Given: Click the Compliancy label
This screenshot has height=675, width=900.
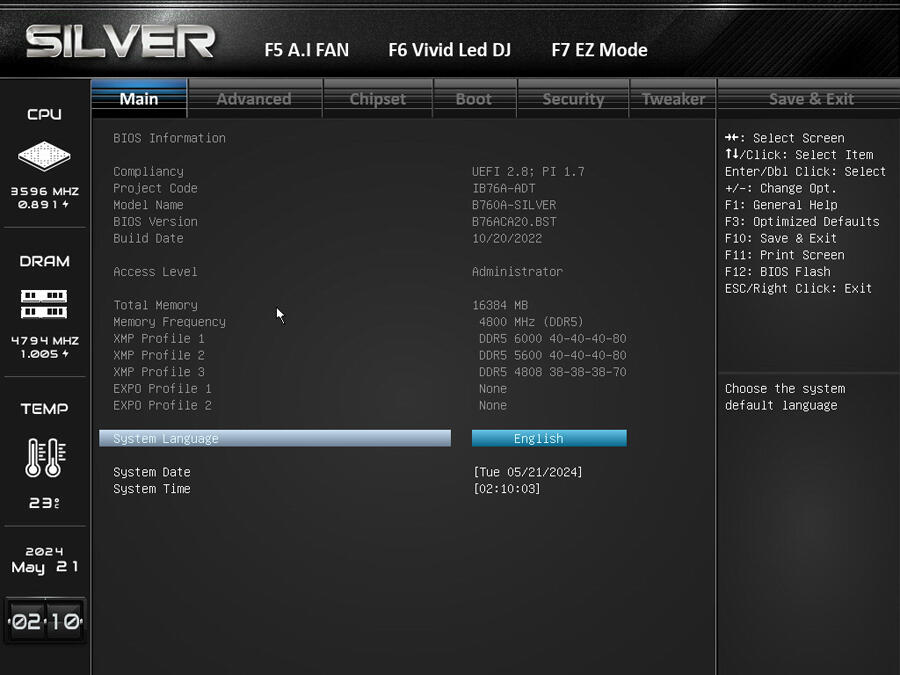Looking at the screenshot, I should (x=148, y=172).
